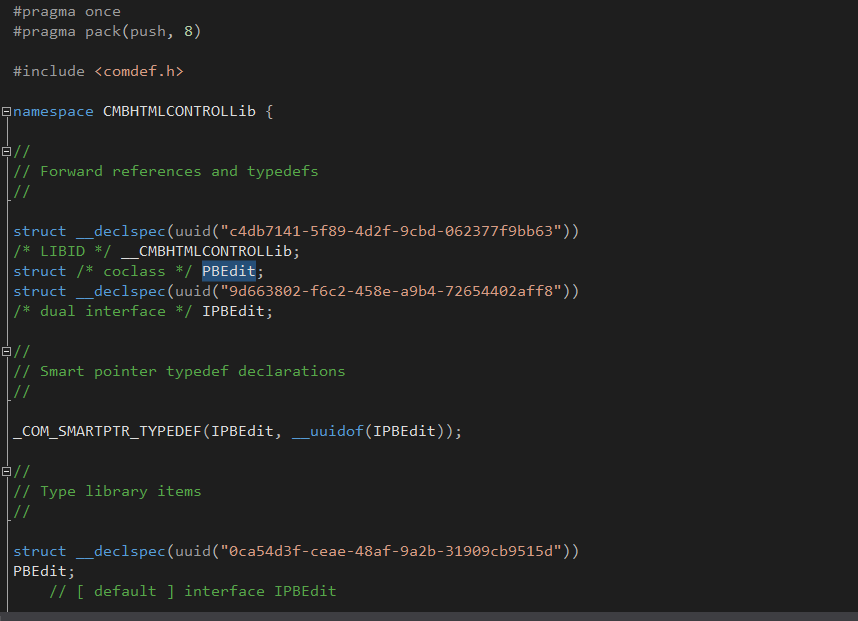This screenshot has width=858, height=621.
Task: Click the highlighted PBEdit coclass identifier
Action: [x=229, y=271]
